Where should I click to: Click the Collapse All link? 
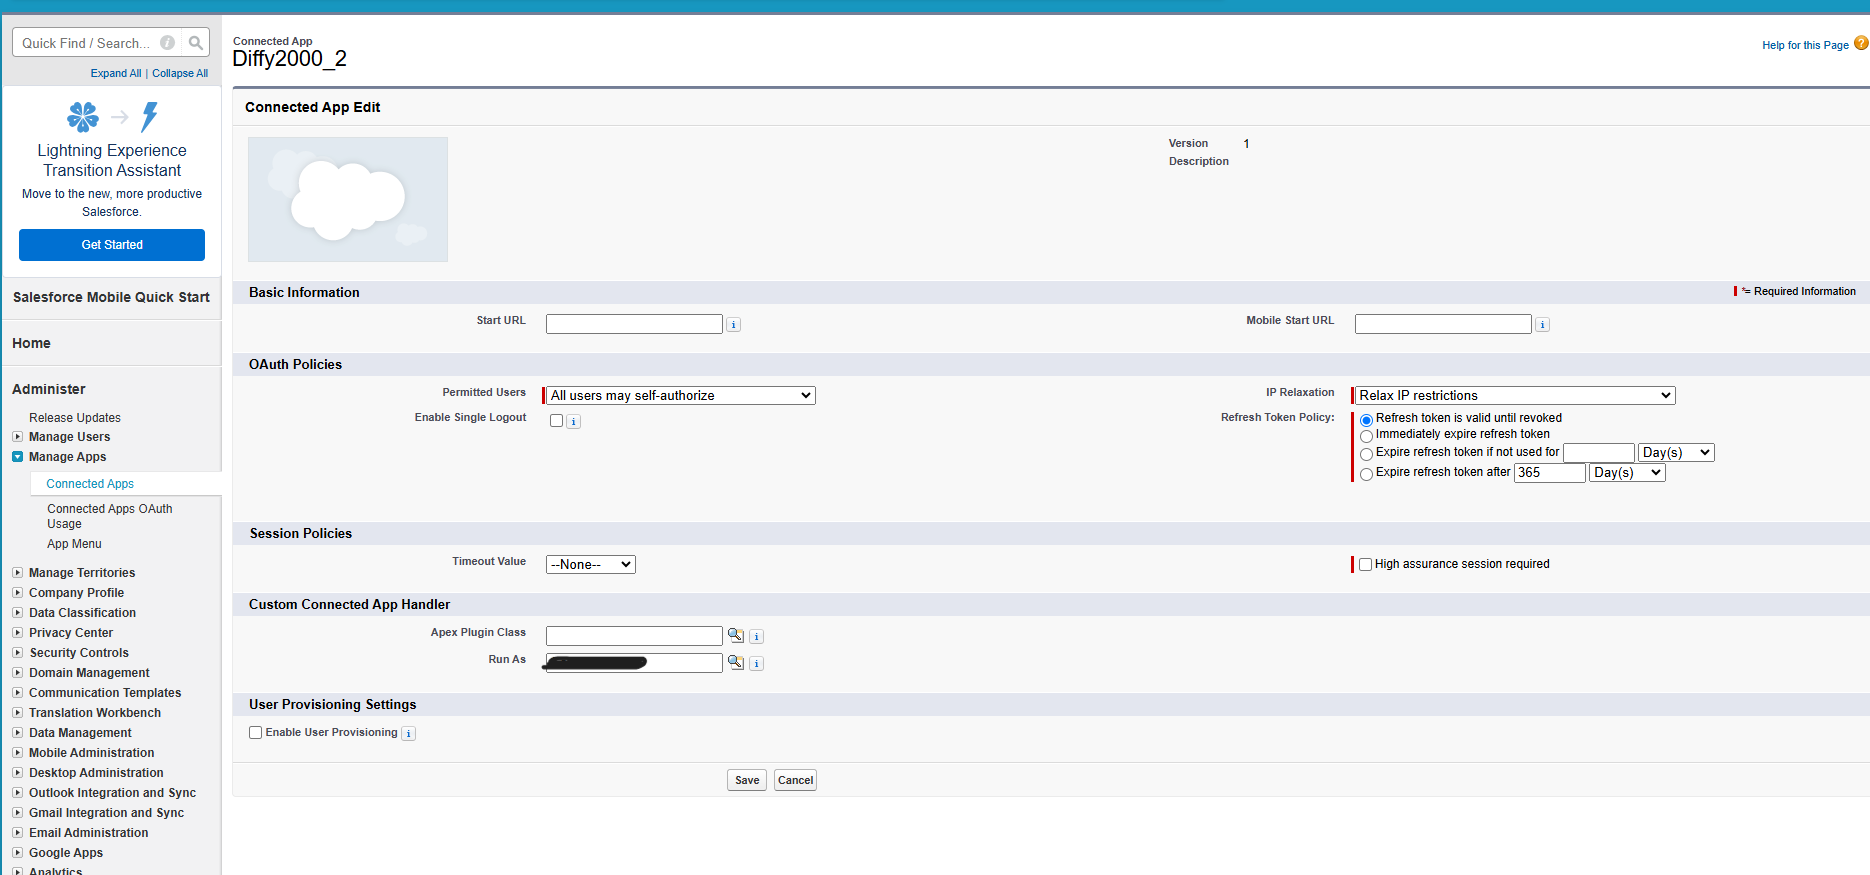(x=180, y=73)
